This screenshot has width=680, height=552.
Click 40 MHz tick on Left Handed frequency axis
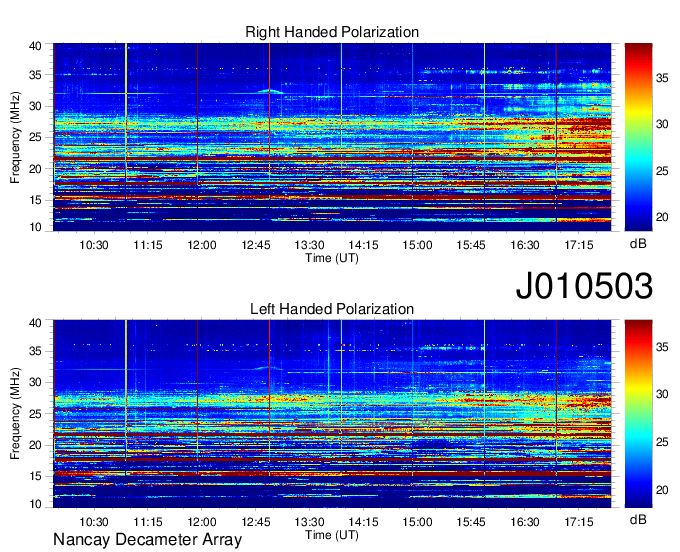36,323
